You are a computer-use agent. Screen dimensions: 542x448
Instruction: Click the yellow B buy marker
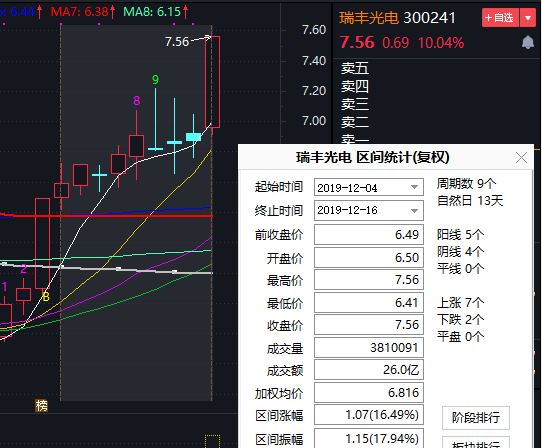tap(46, 296)
